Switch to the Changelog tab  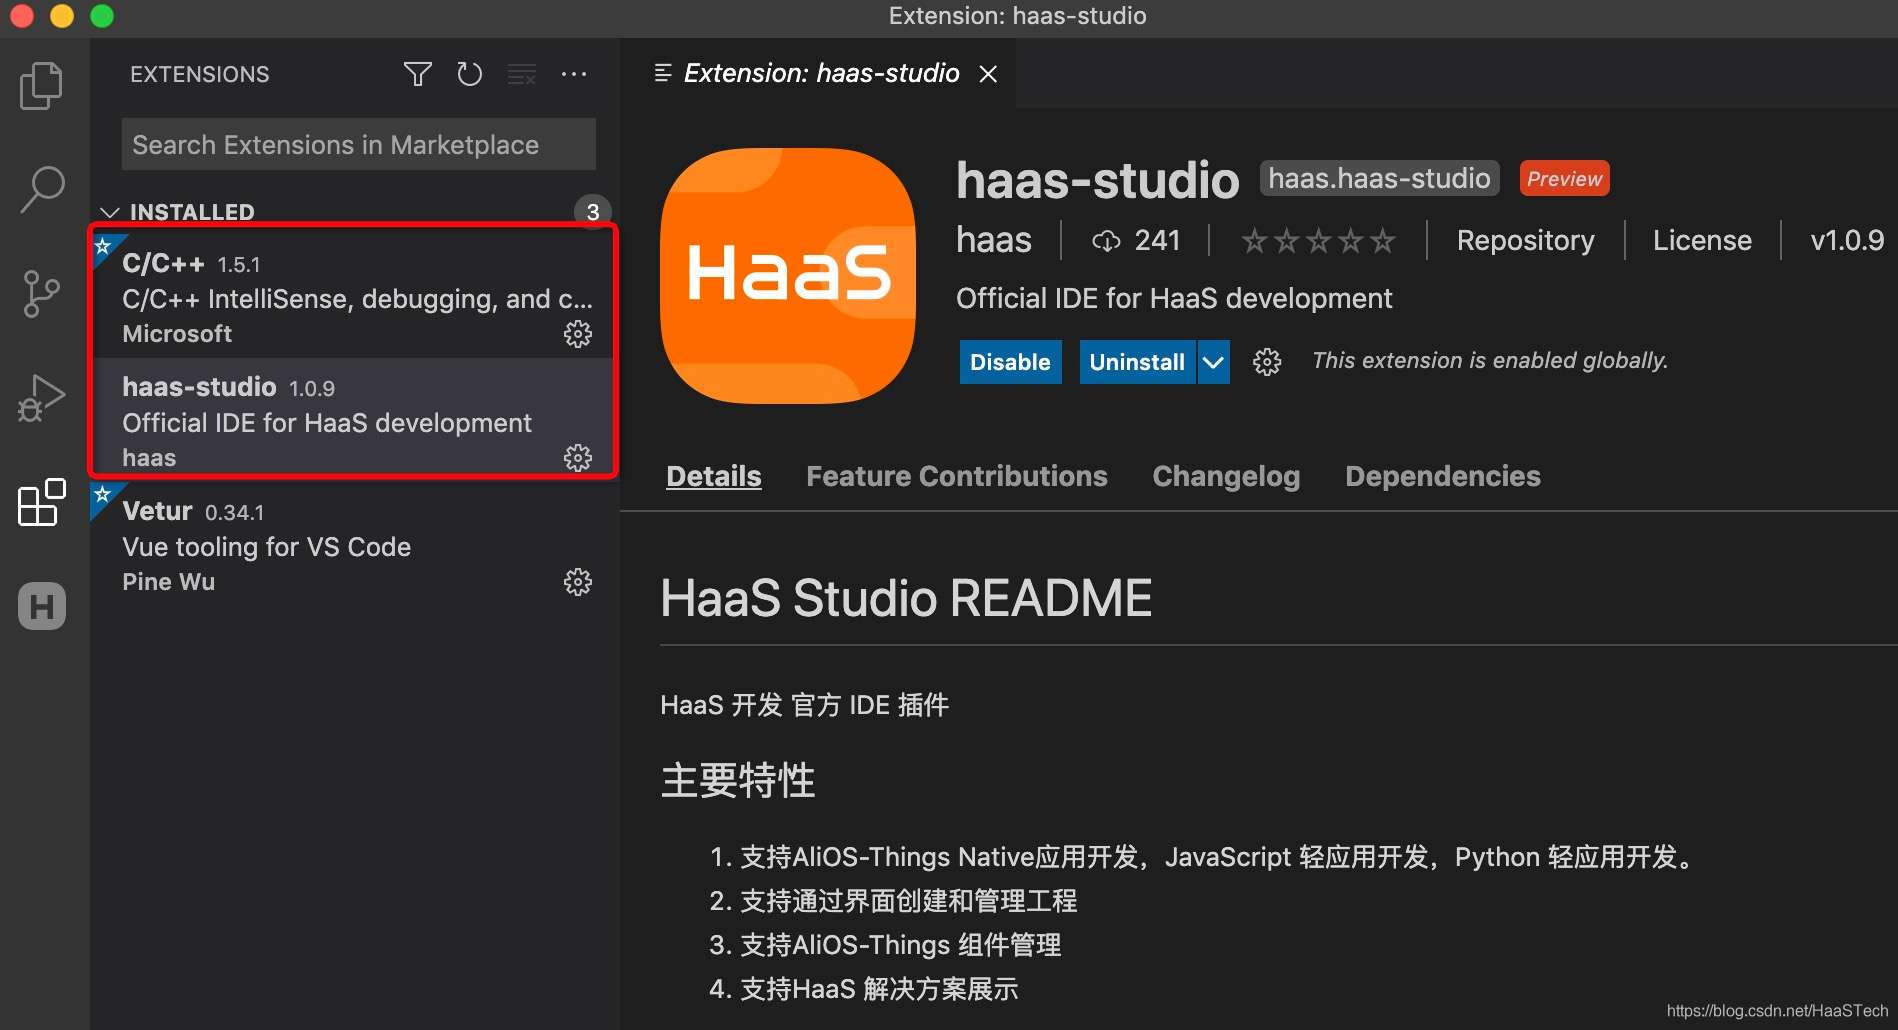tap(1226, 476)
